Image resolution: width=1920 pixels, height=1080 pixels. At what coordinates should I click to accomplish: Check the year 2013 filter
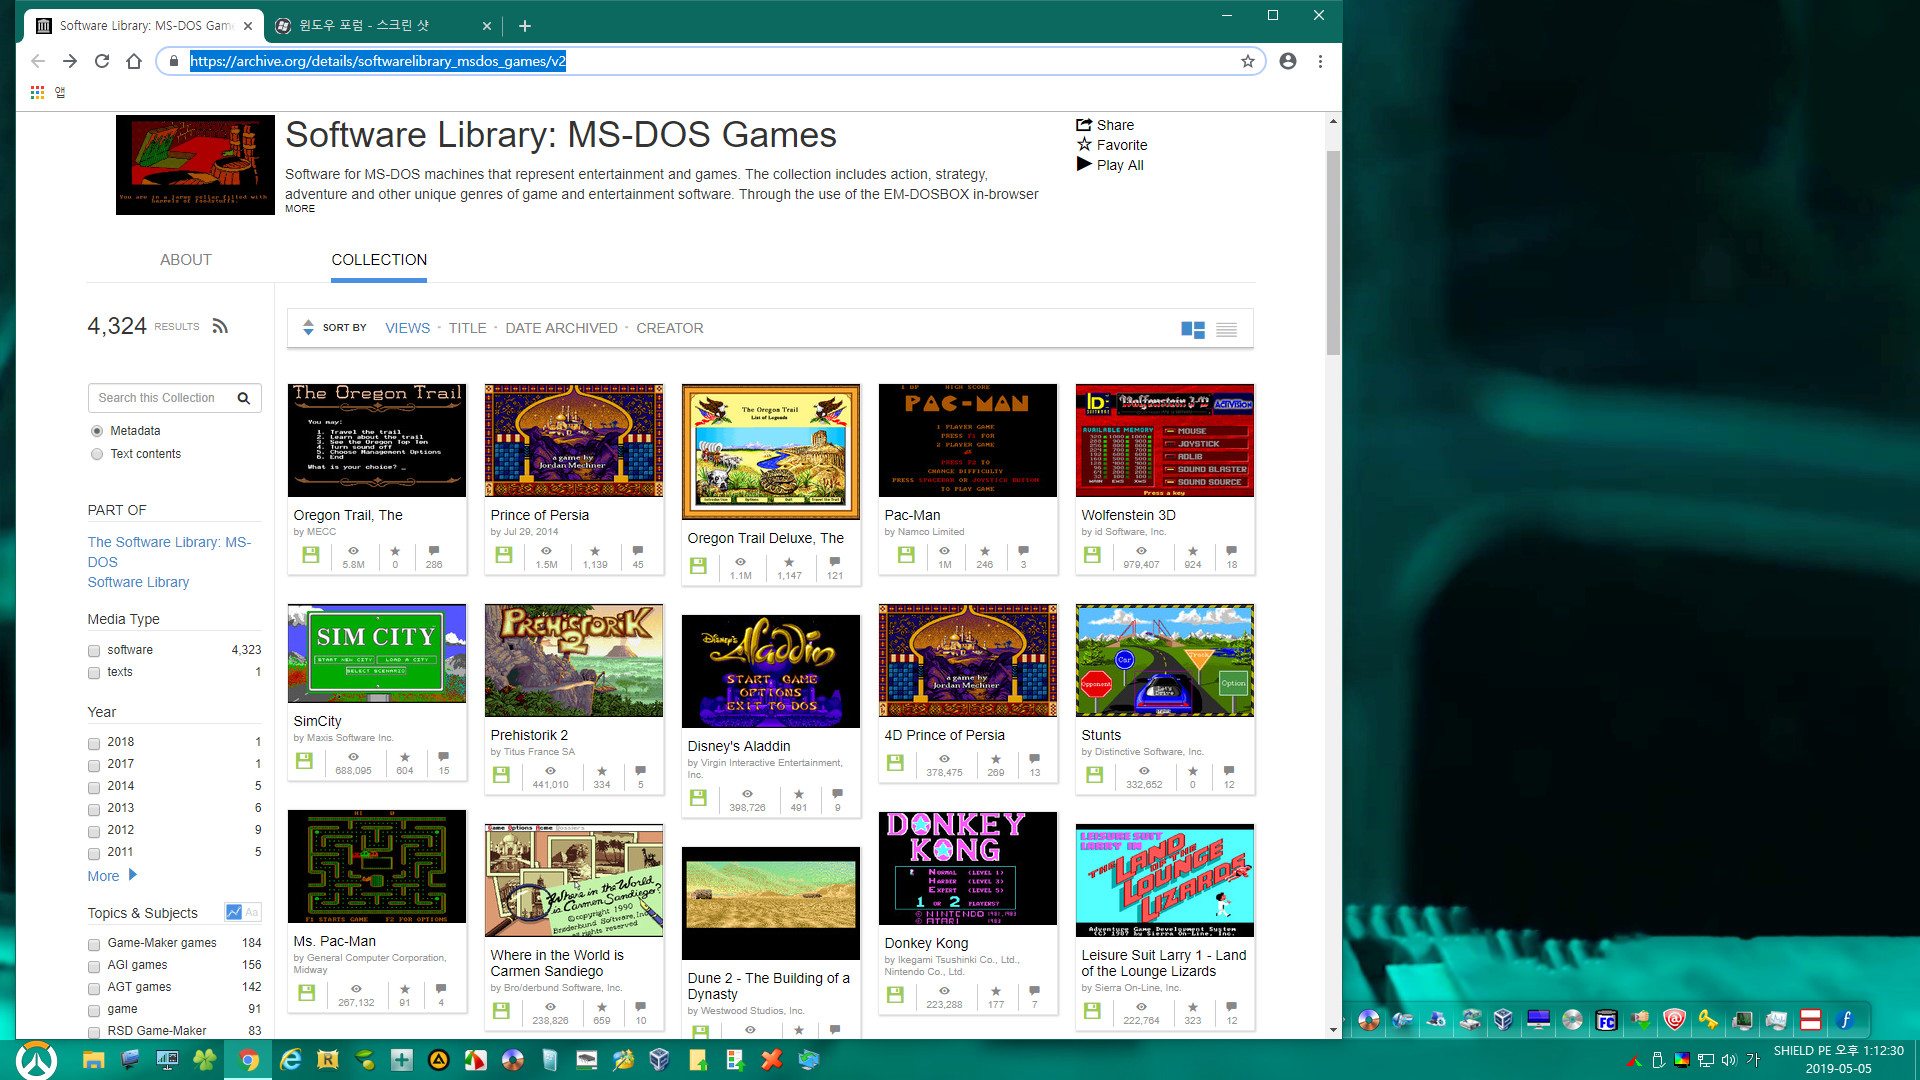click(94, 809)
